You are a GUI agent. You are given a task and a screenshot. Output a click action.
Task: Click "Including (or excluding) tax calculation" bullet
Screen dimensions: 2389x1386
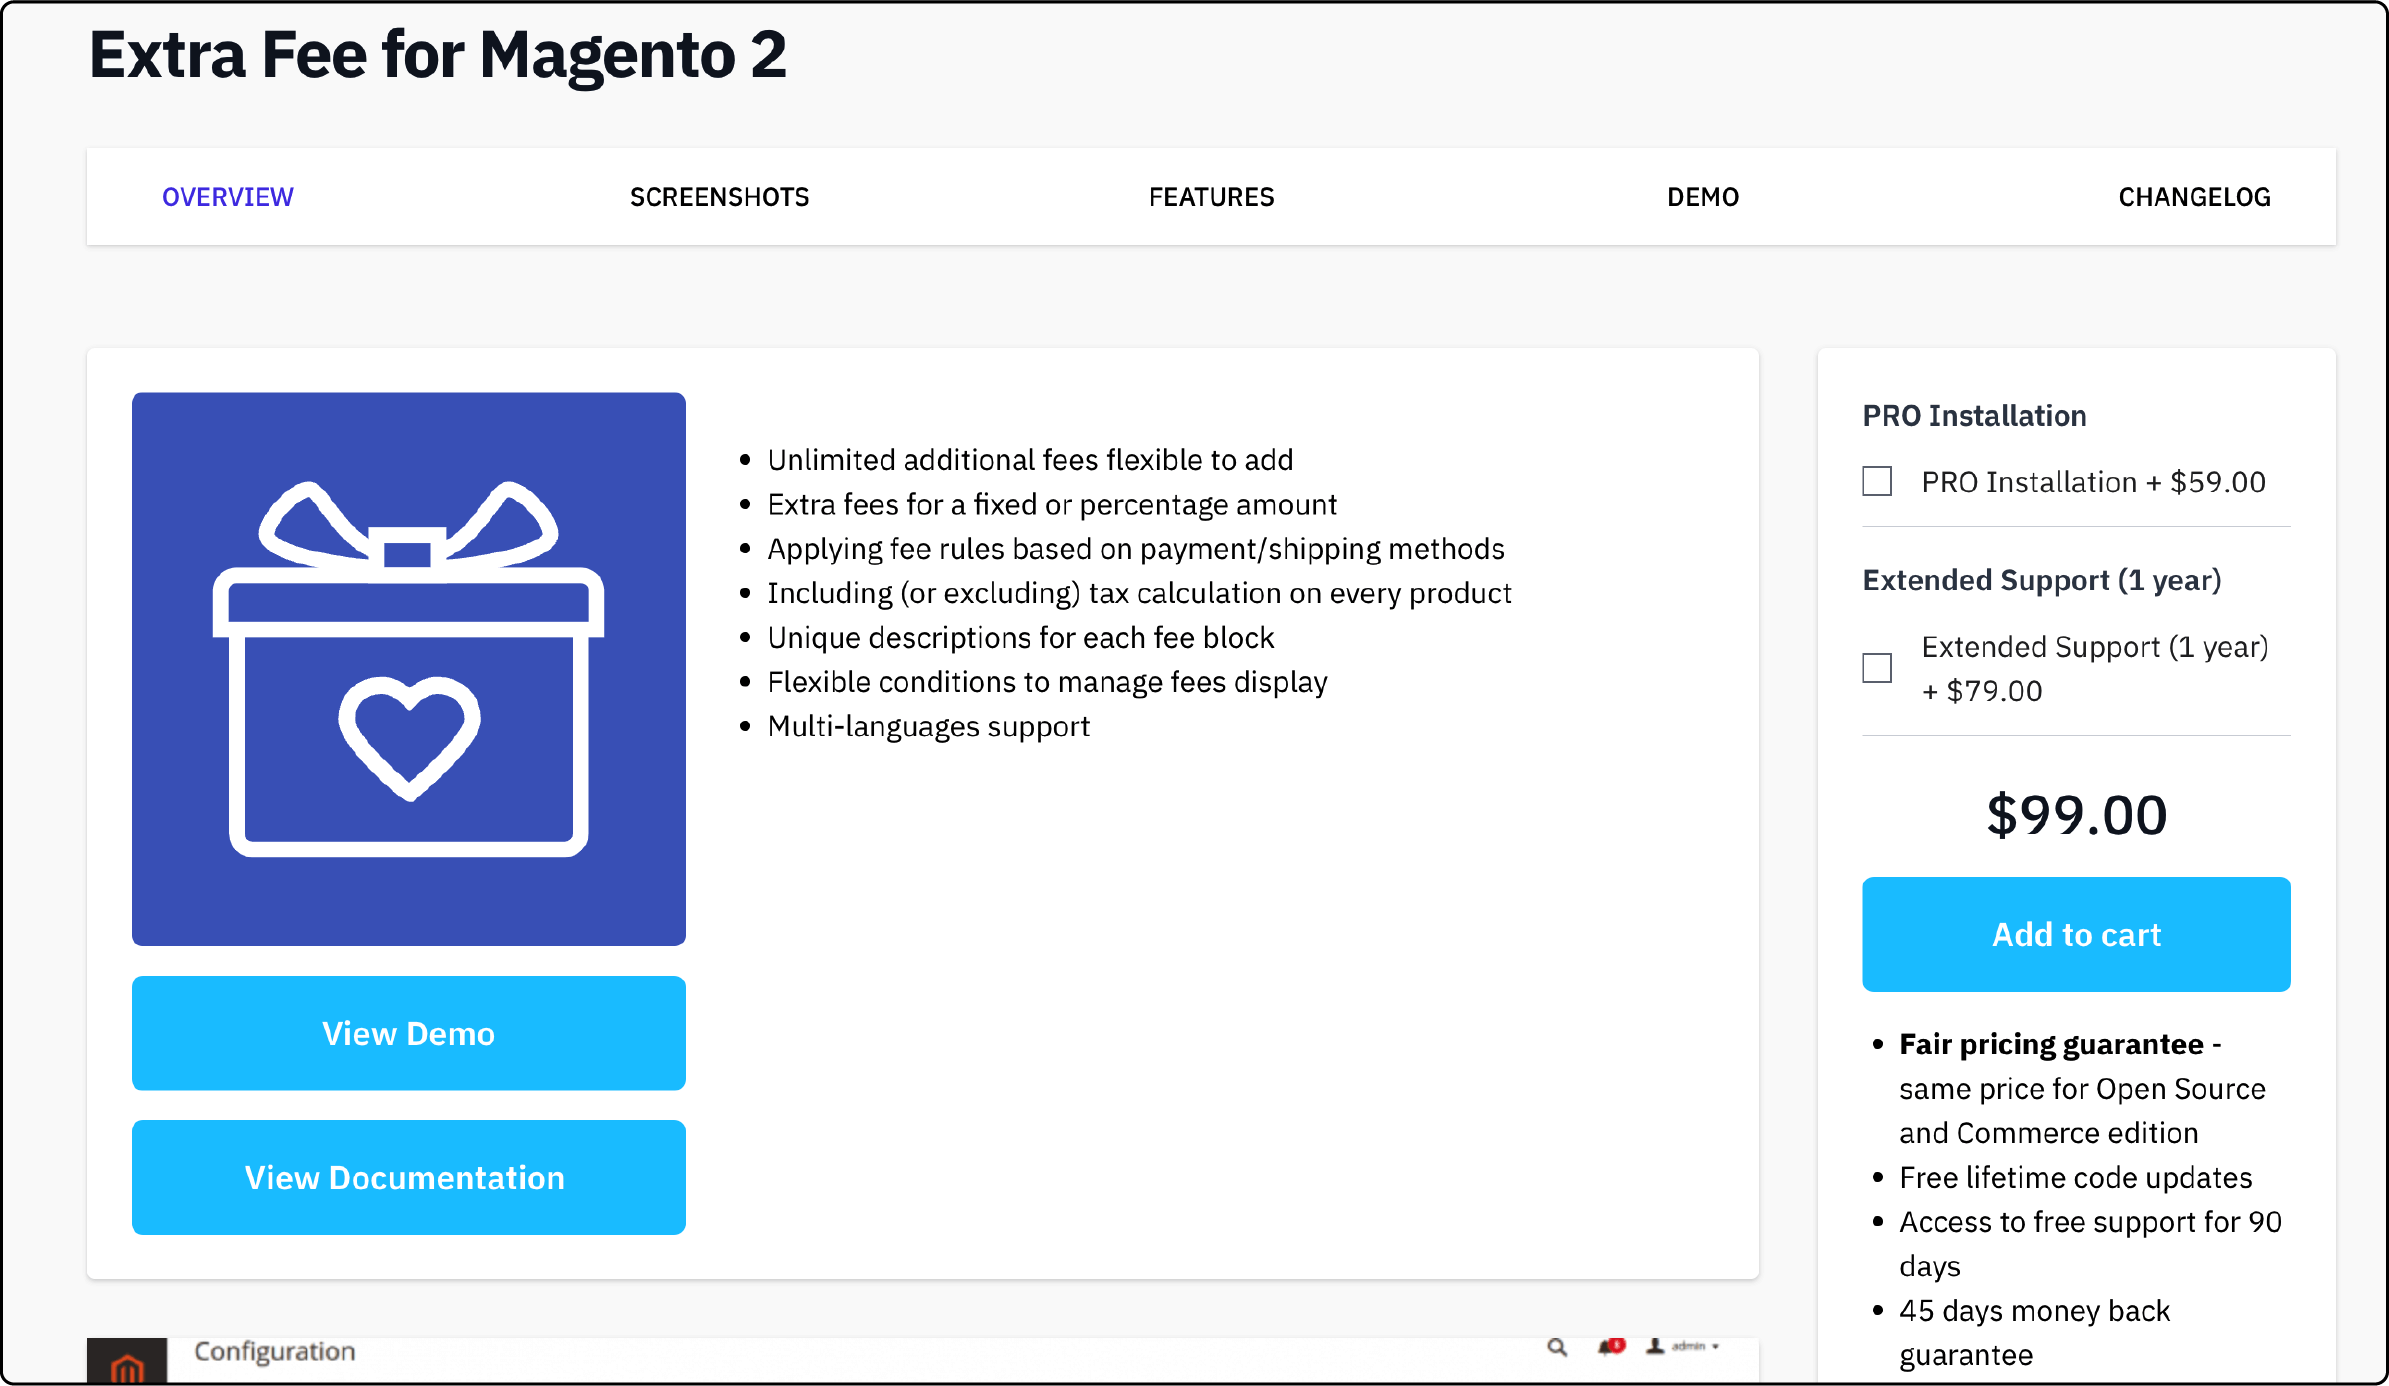(1139, 593)
